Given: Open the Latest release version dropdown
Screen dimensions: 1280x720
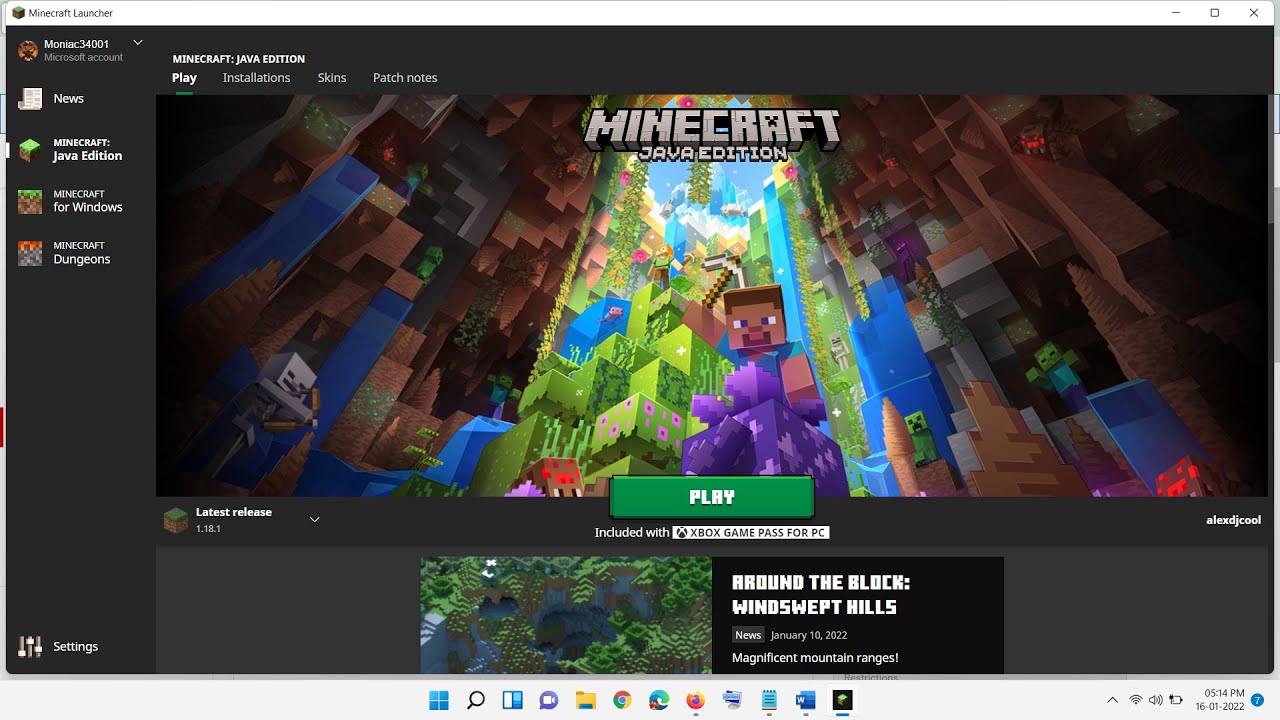Looking at the screenshot, I should pos(314,519).
